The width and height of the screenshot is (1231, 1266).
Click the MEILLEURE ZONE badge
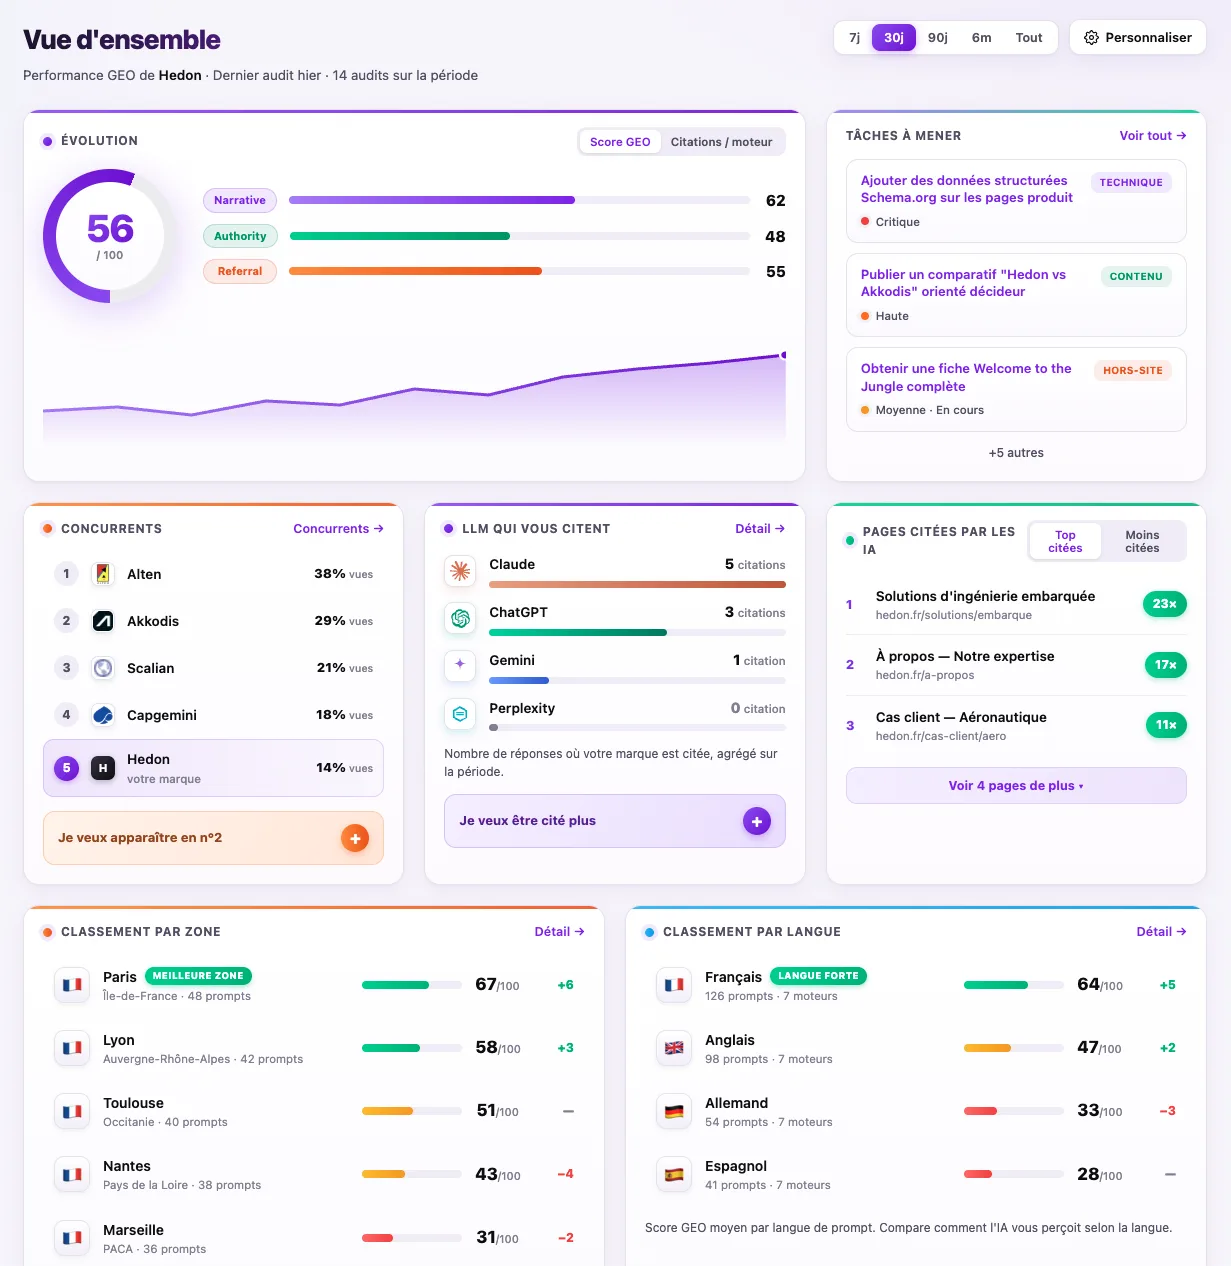tap(198, 976)
